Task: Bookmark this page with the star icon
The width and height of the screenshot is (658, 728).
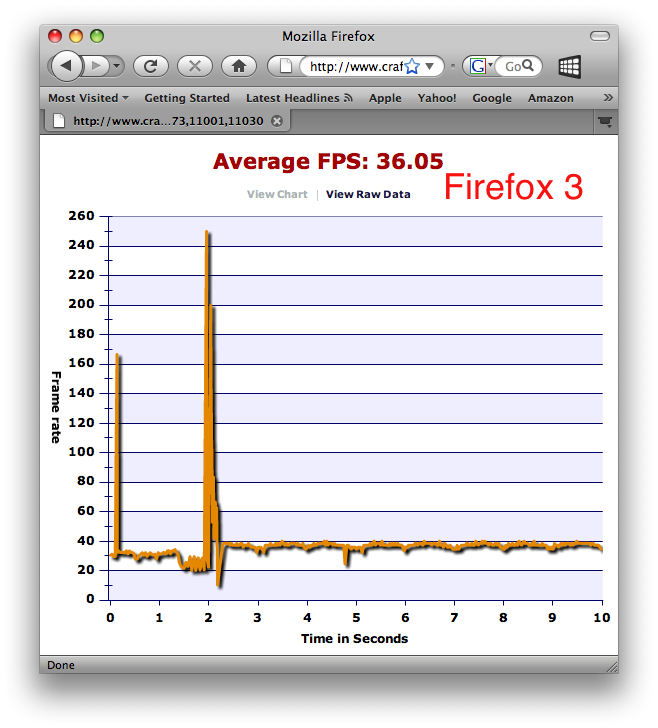Action: click(412, 66)
